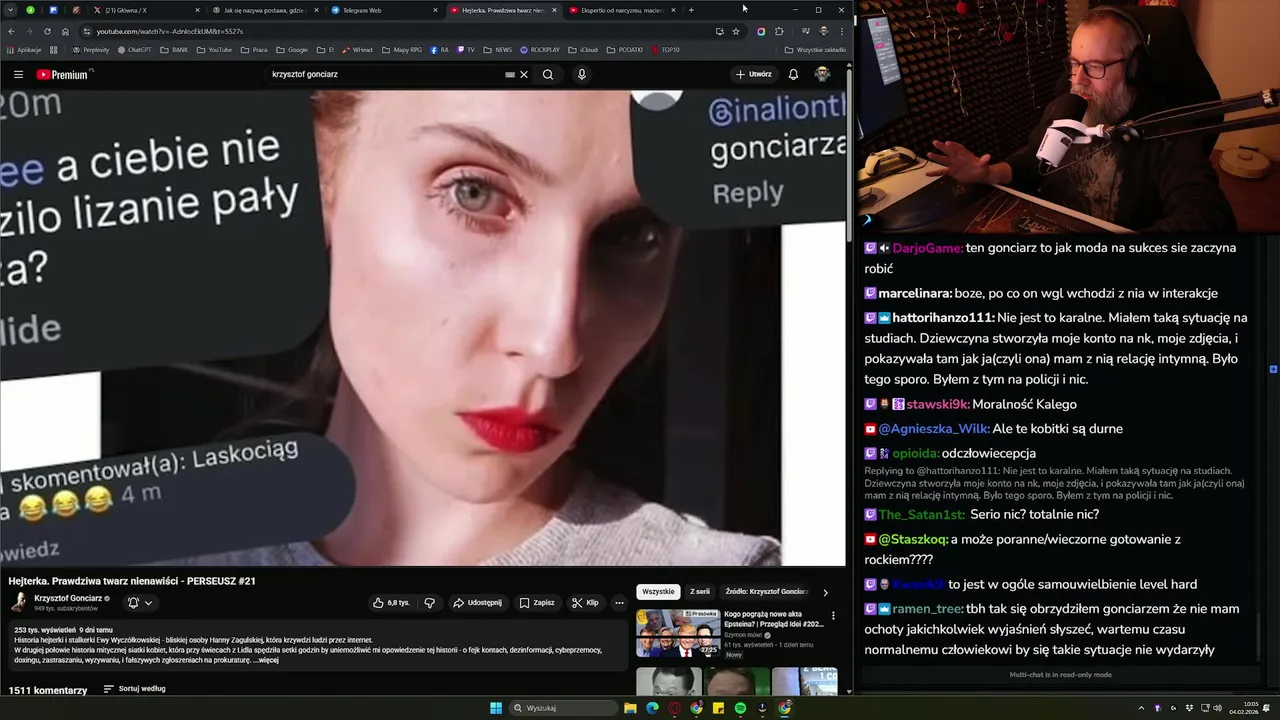Open the Perplexity bookmark
Viewport: 1280px width, 720px height.
(x=92, y=49)
